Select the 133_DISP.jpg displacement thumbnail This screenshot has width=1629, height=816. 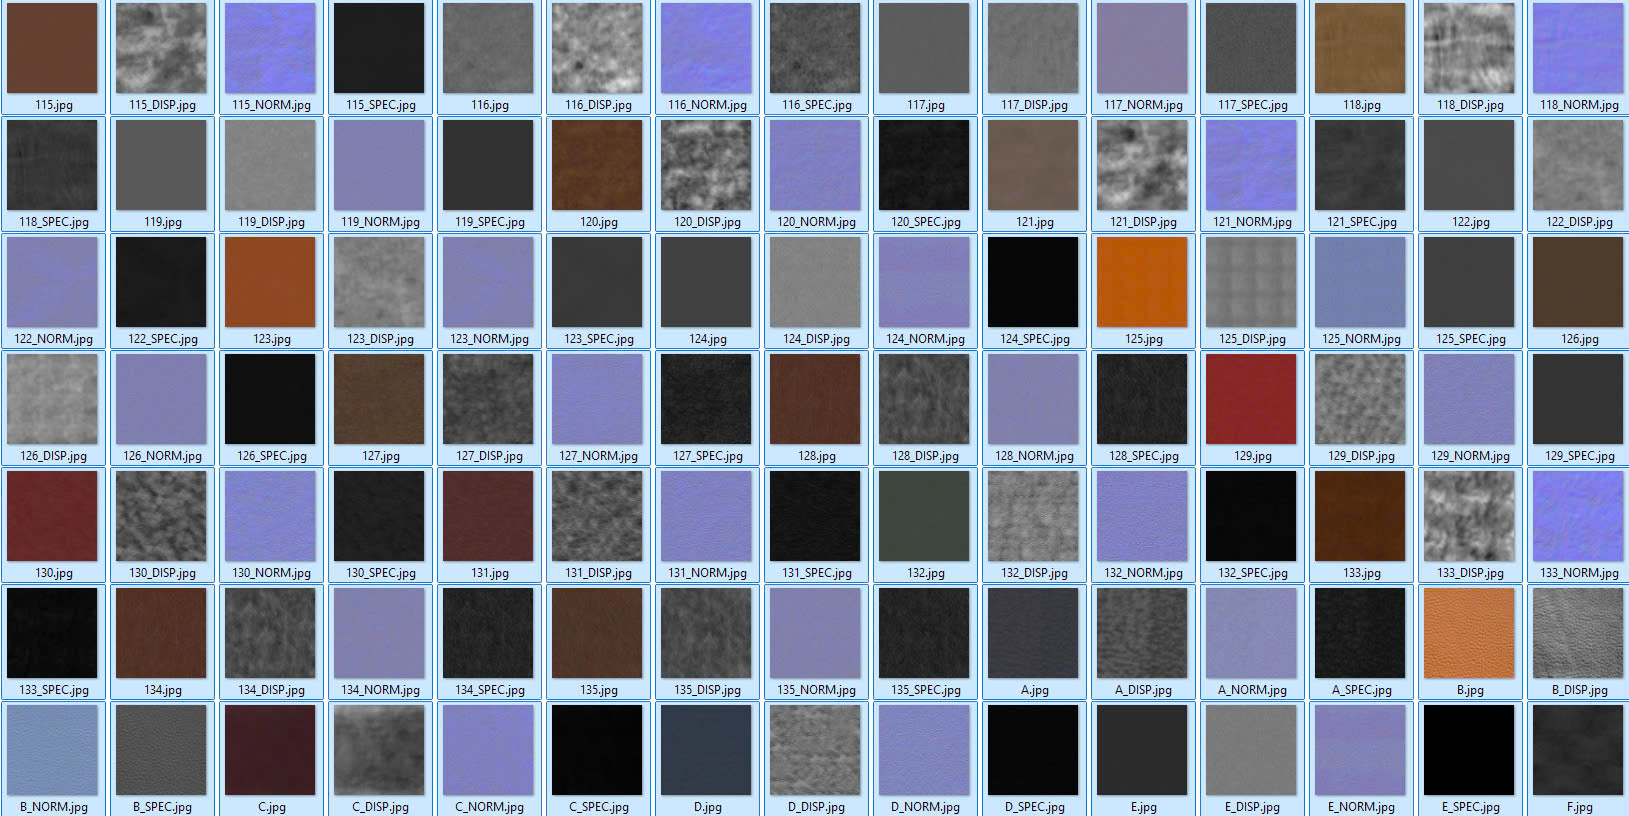point(1469,517)
